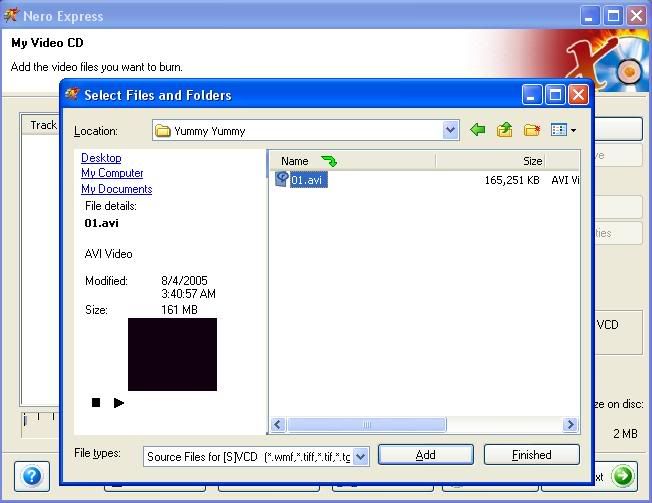Screen dimensions: 652x503
Task: Open the My Documents link
Action: tap(116, 189)
